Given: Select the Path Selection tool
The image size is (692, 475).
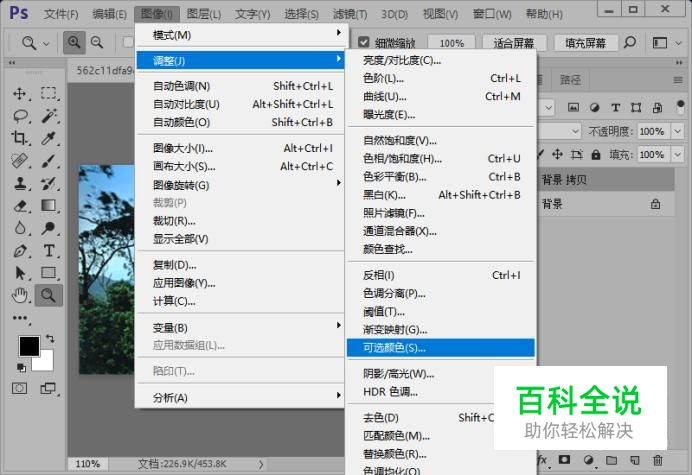Looking at the screenshot, I should coord(19,273).
